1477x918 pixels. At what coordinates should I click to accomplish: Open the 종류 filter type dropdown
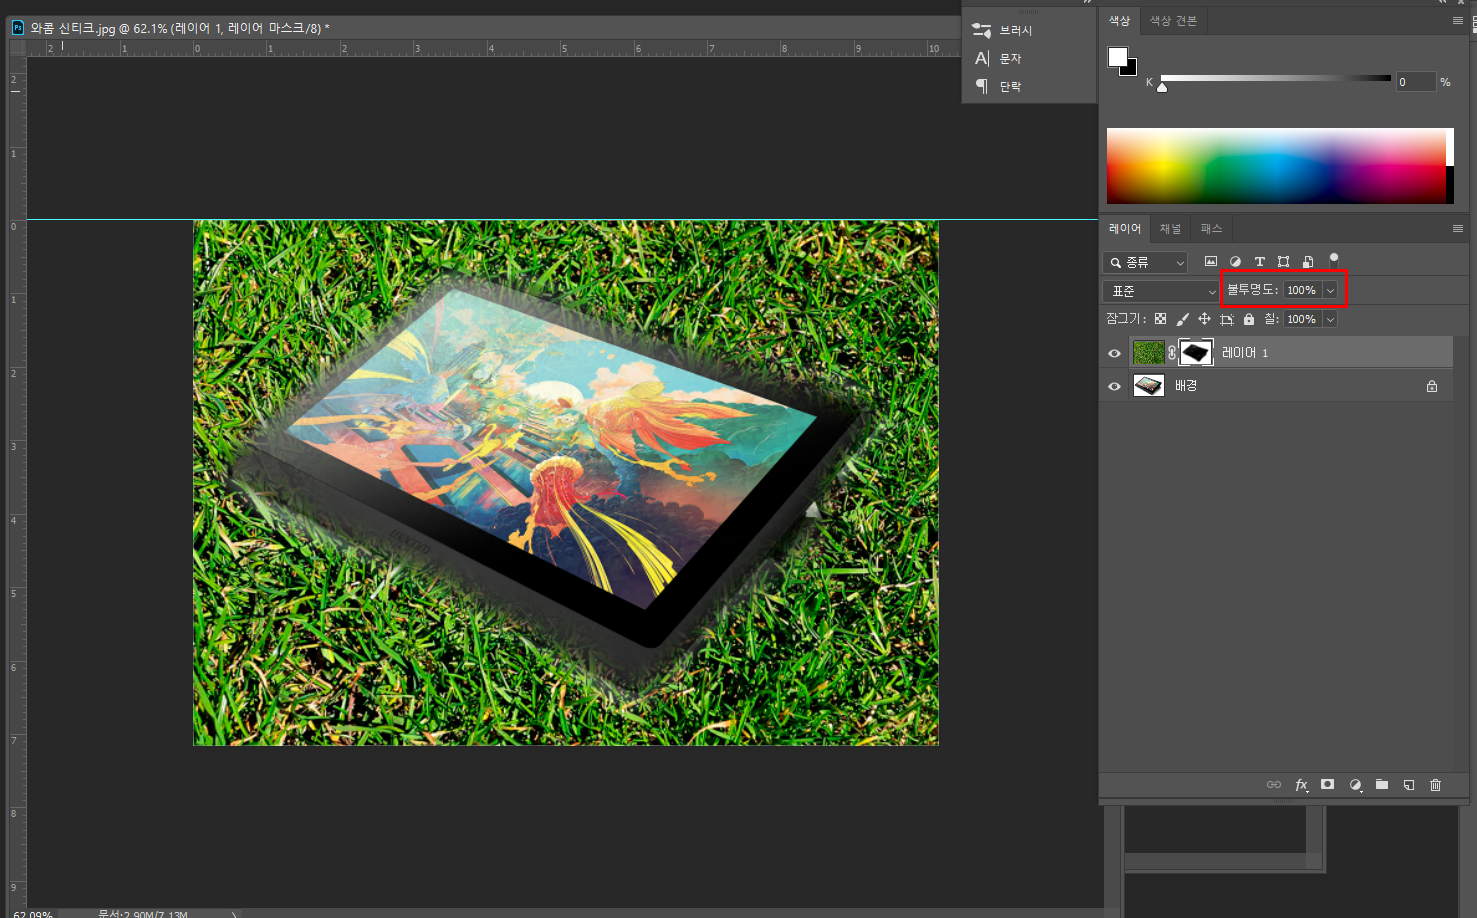click(x=1145, y=262)
